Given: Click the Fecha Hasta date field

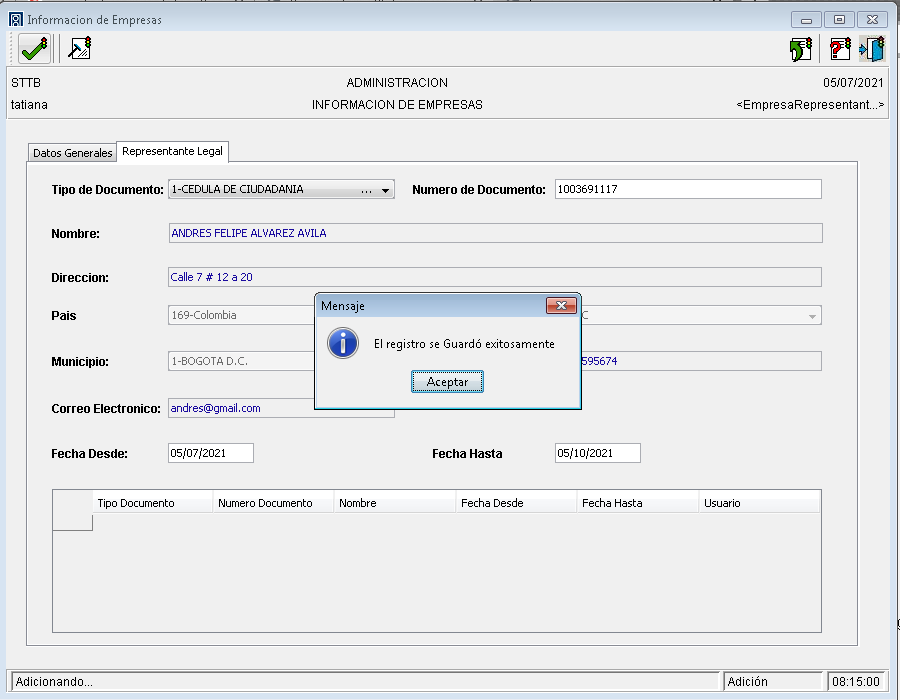Looking at the screenshot, I should click(x=597, y=453).
